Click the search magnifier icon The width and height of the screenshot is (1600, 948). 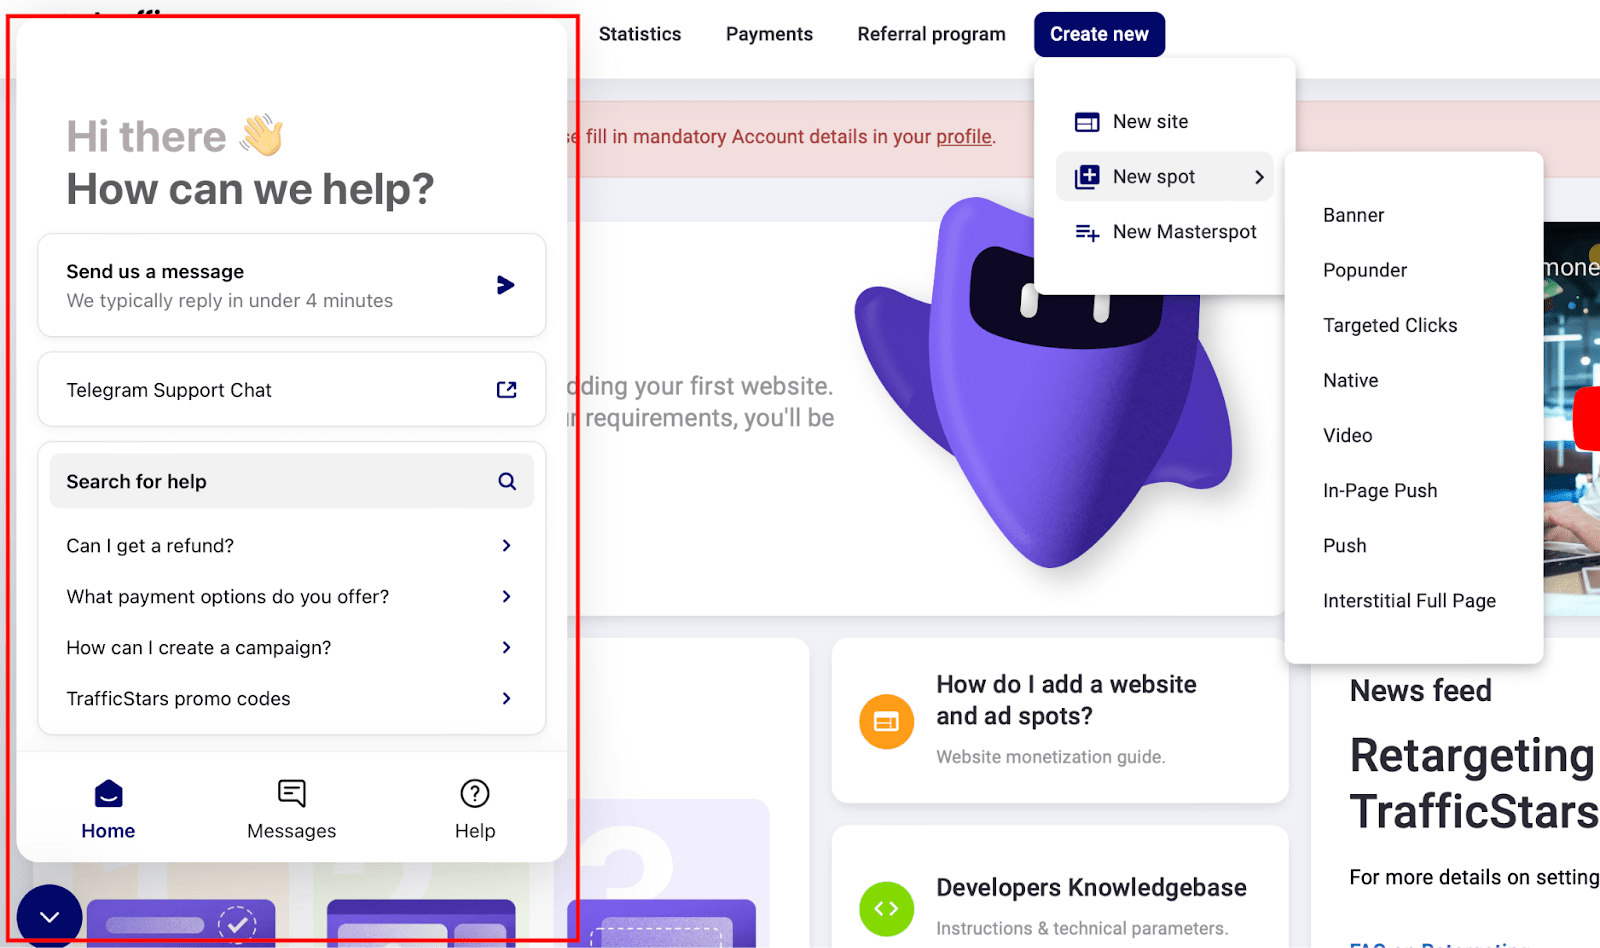point(507,482)
